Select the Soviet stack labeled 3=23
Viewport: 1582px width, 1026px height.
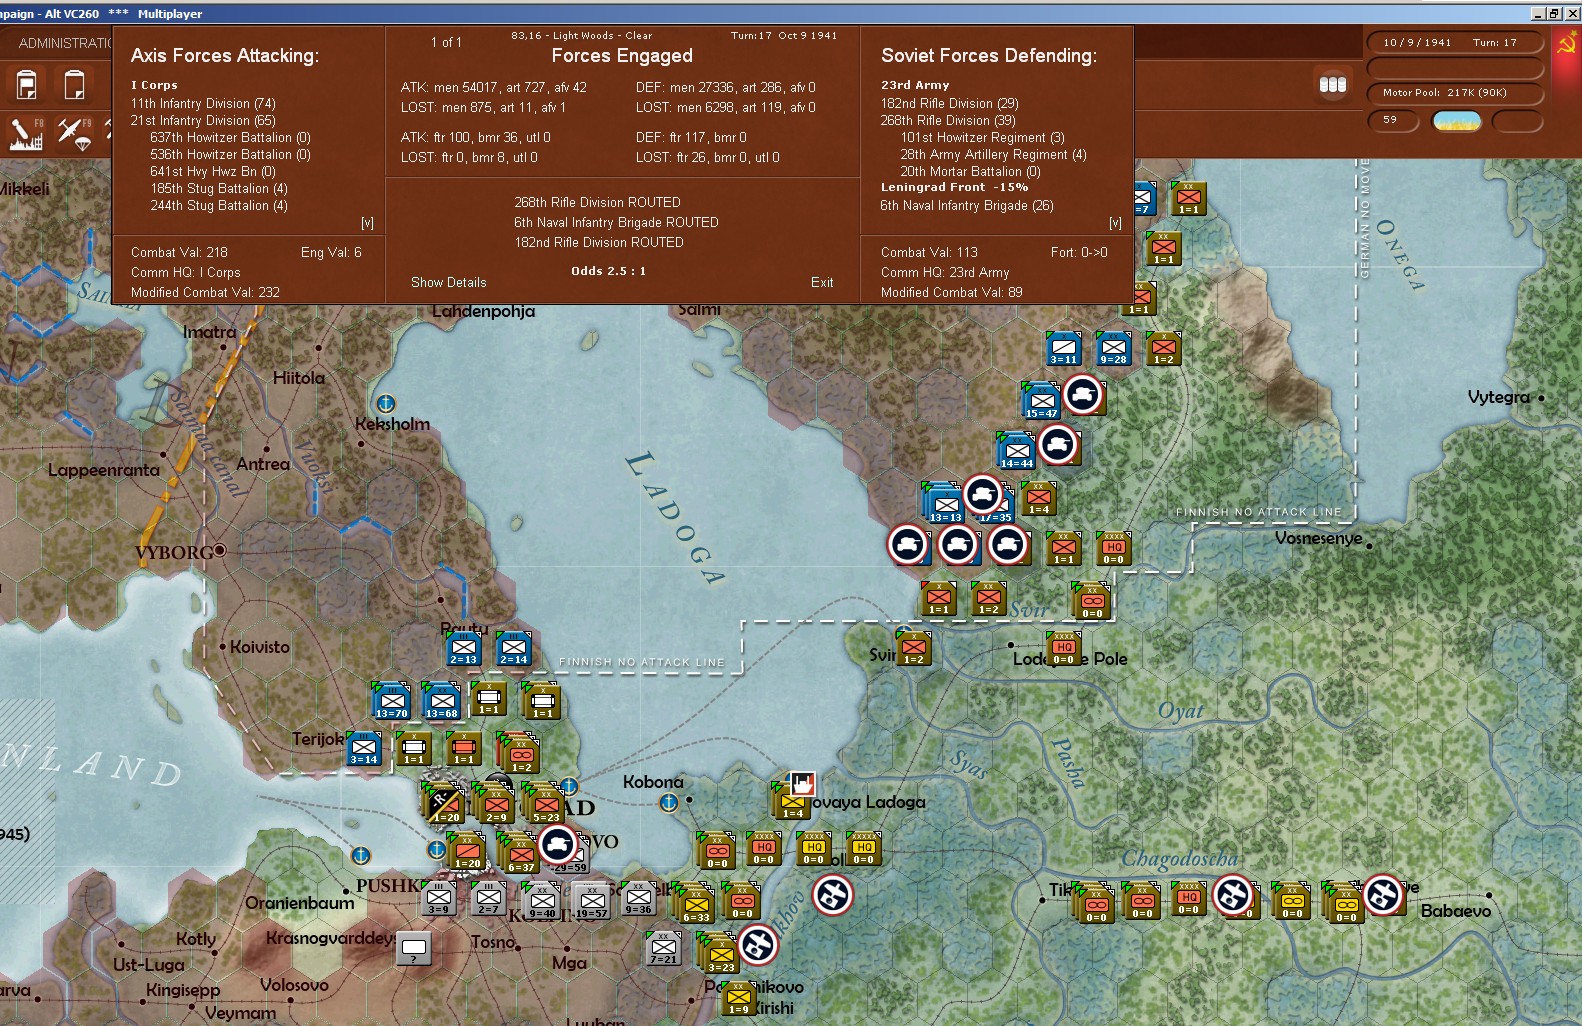click(x=720, y=953)
